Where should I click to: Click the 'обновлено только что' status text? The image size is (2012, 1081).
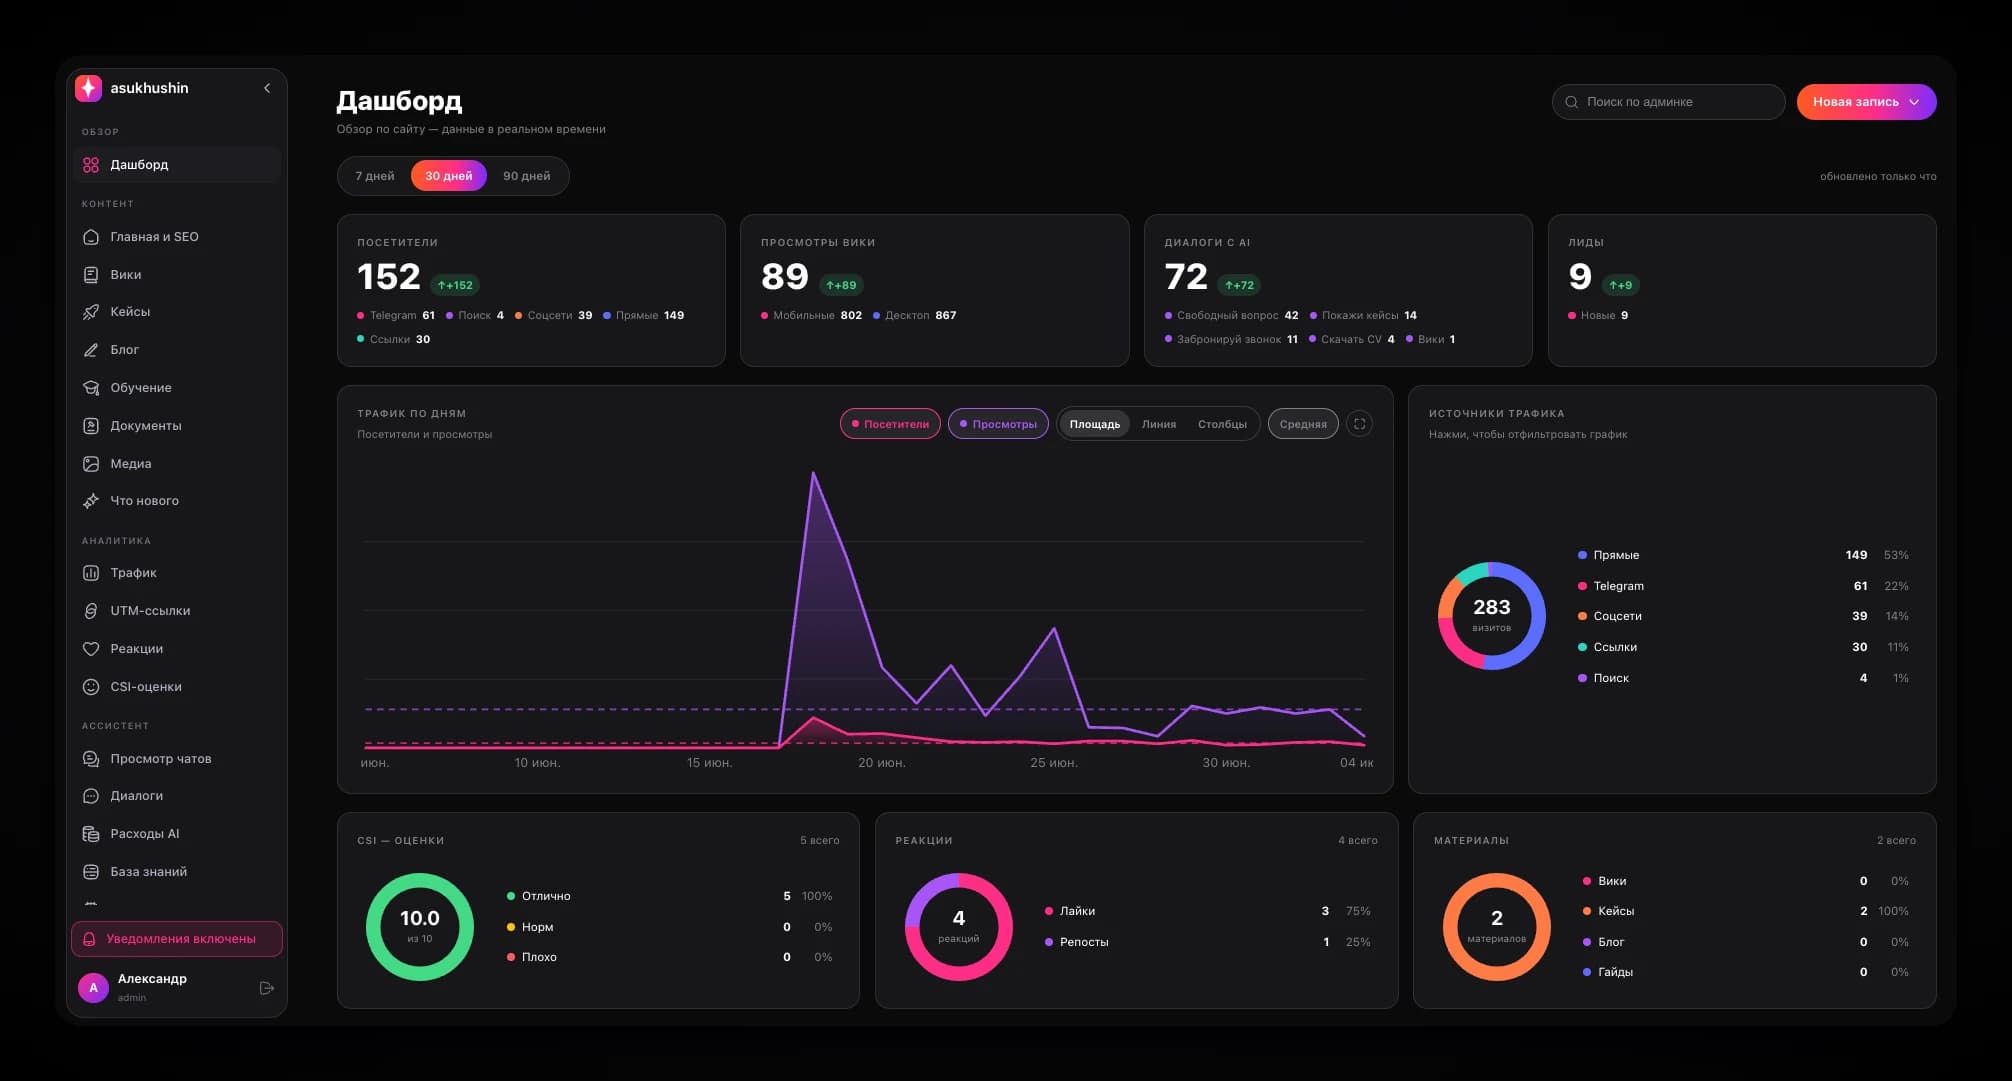1878,177
